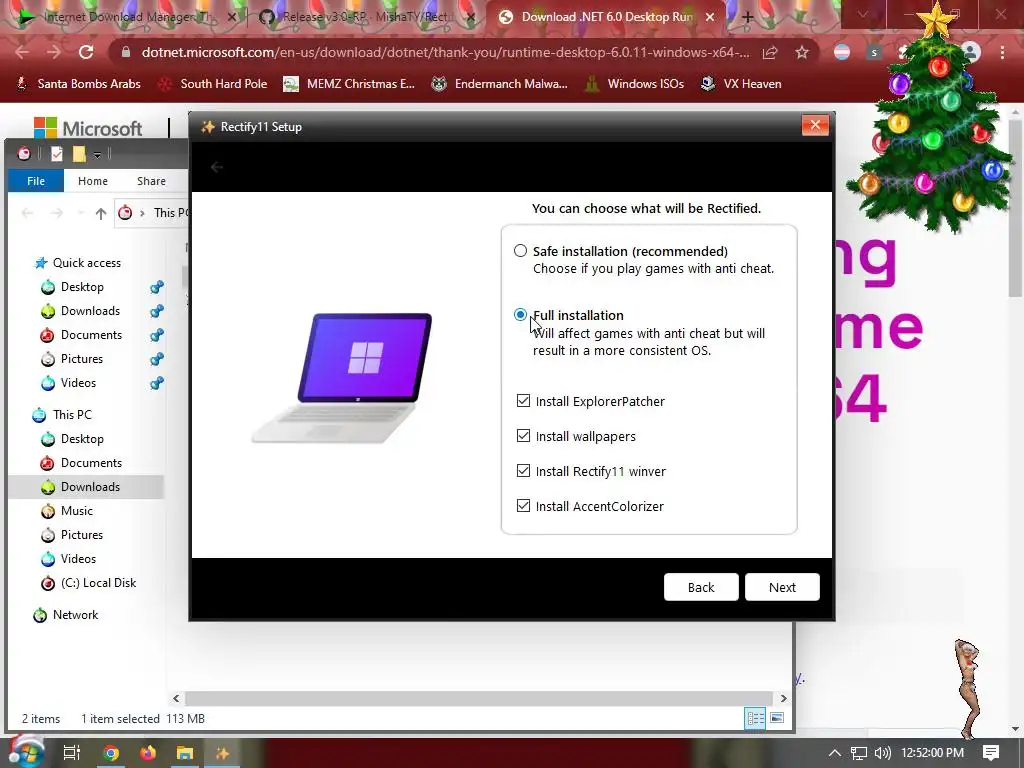Select Network in navigation pane

(x=75, y=615)
